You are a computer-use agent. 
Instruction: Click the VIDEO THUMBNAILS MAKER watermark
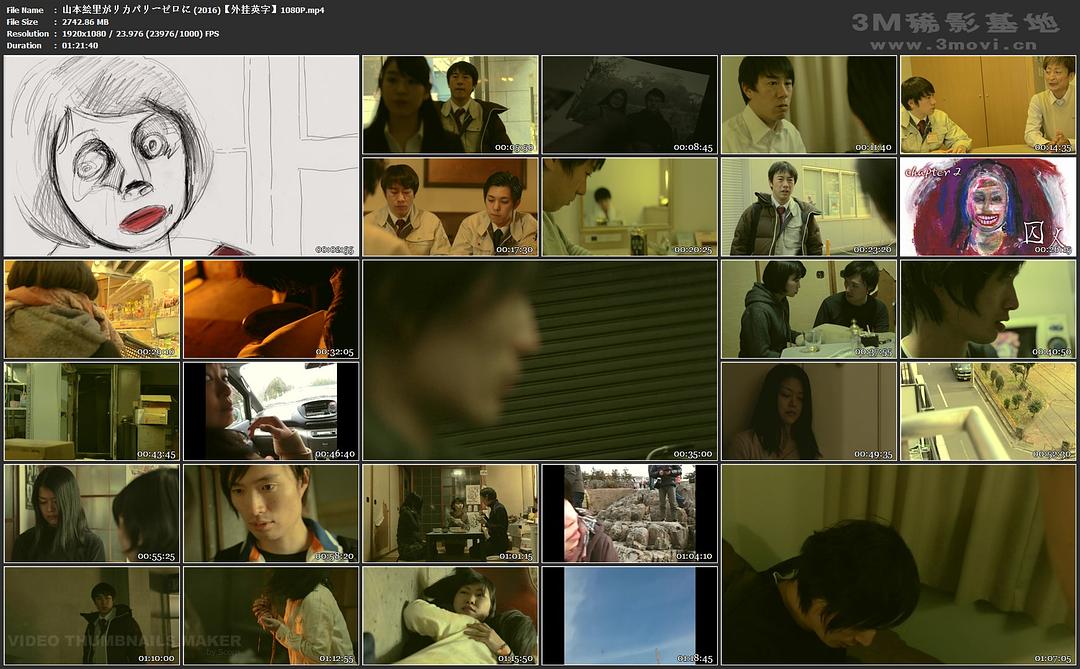point(125,641)
